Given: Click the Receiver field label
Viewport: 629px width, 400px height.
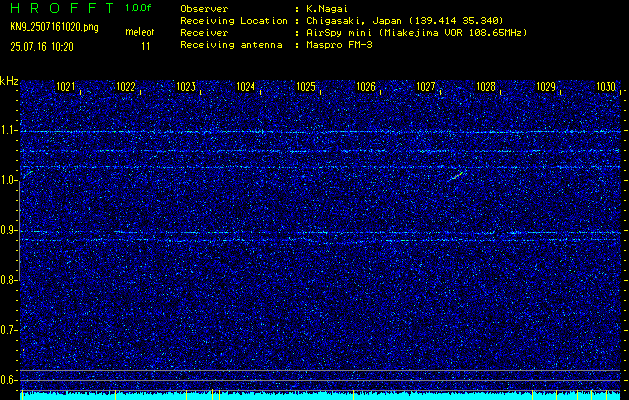Looking at the screenshot, I should 204,32.
